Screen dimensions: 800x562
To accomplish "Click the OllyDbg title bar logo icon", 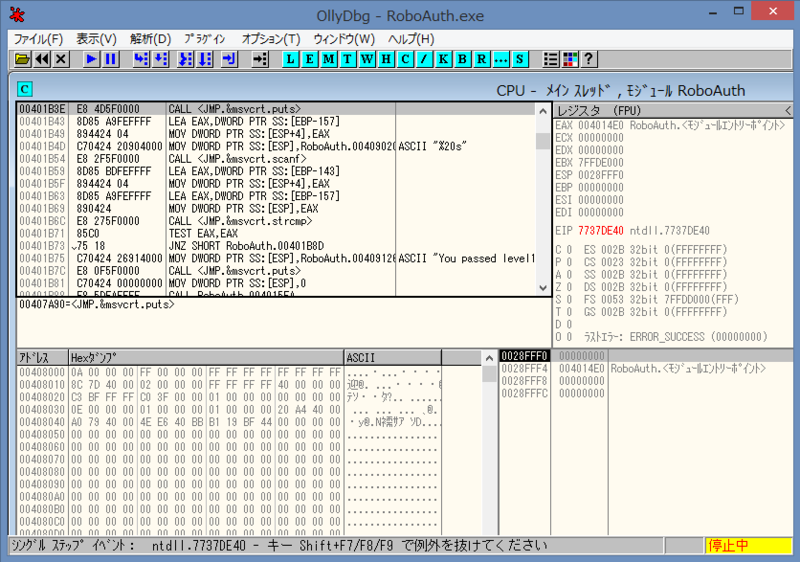I will click(17, 15).
